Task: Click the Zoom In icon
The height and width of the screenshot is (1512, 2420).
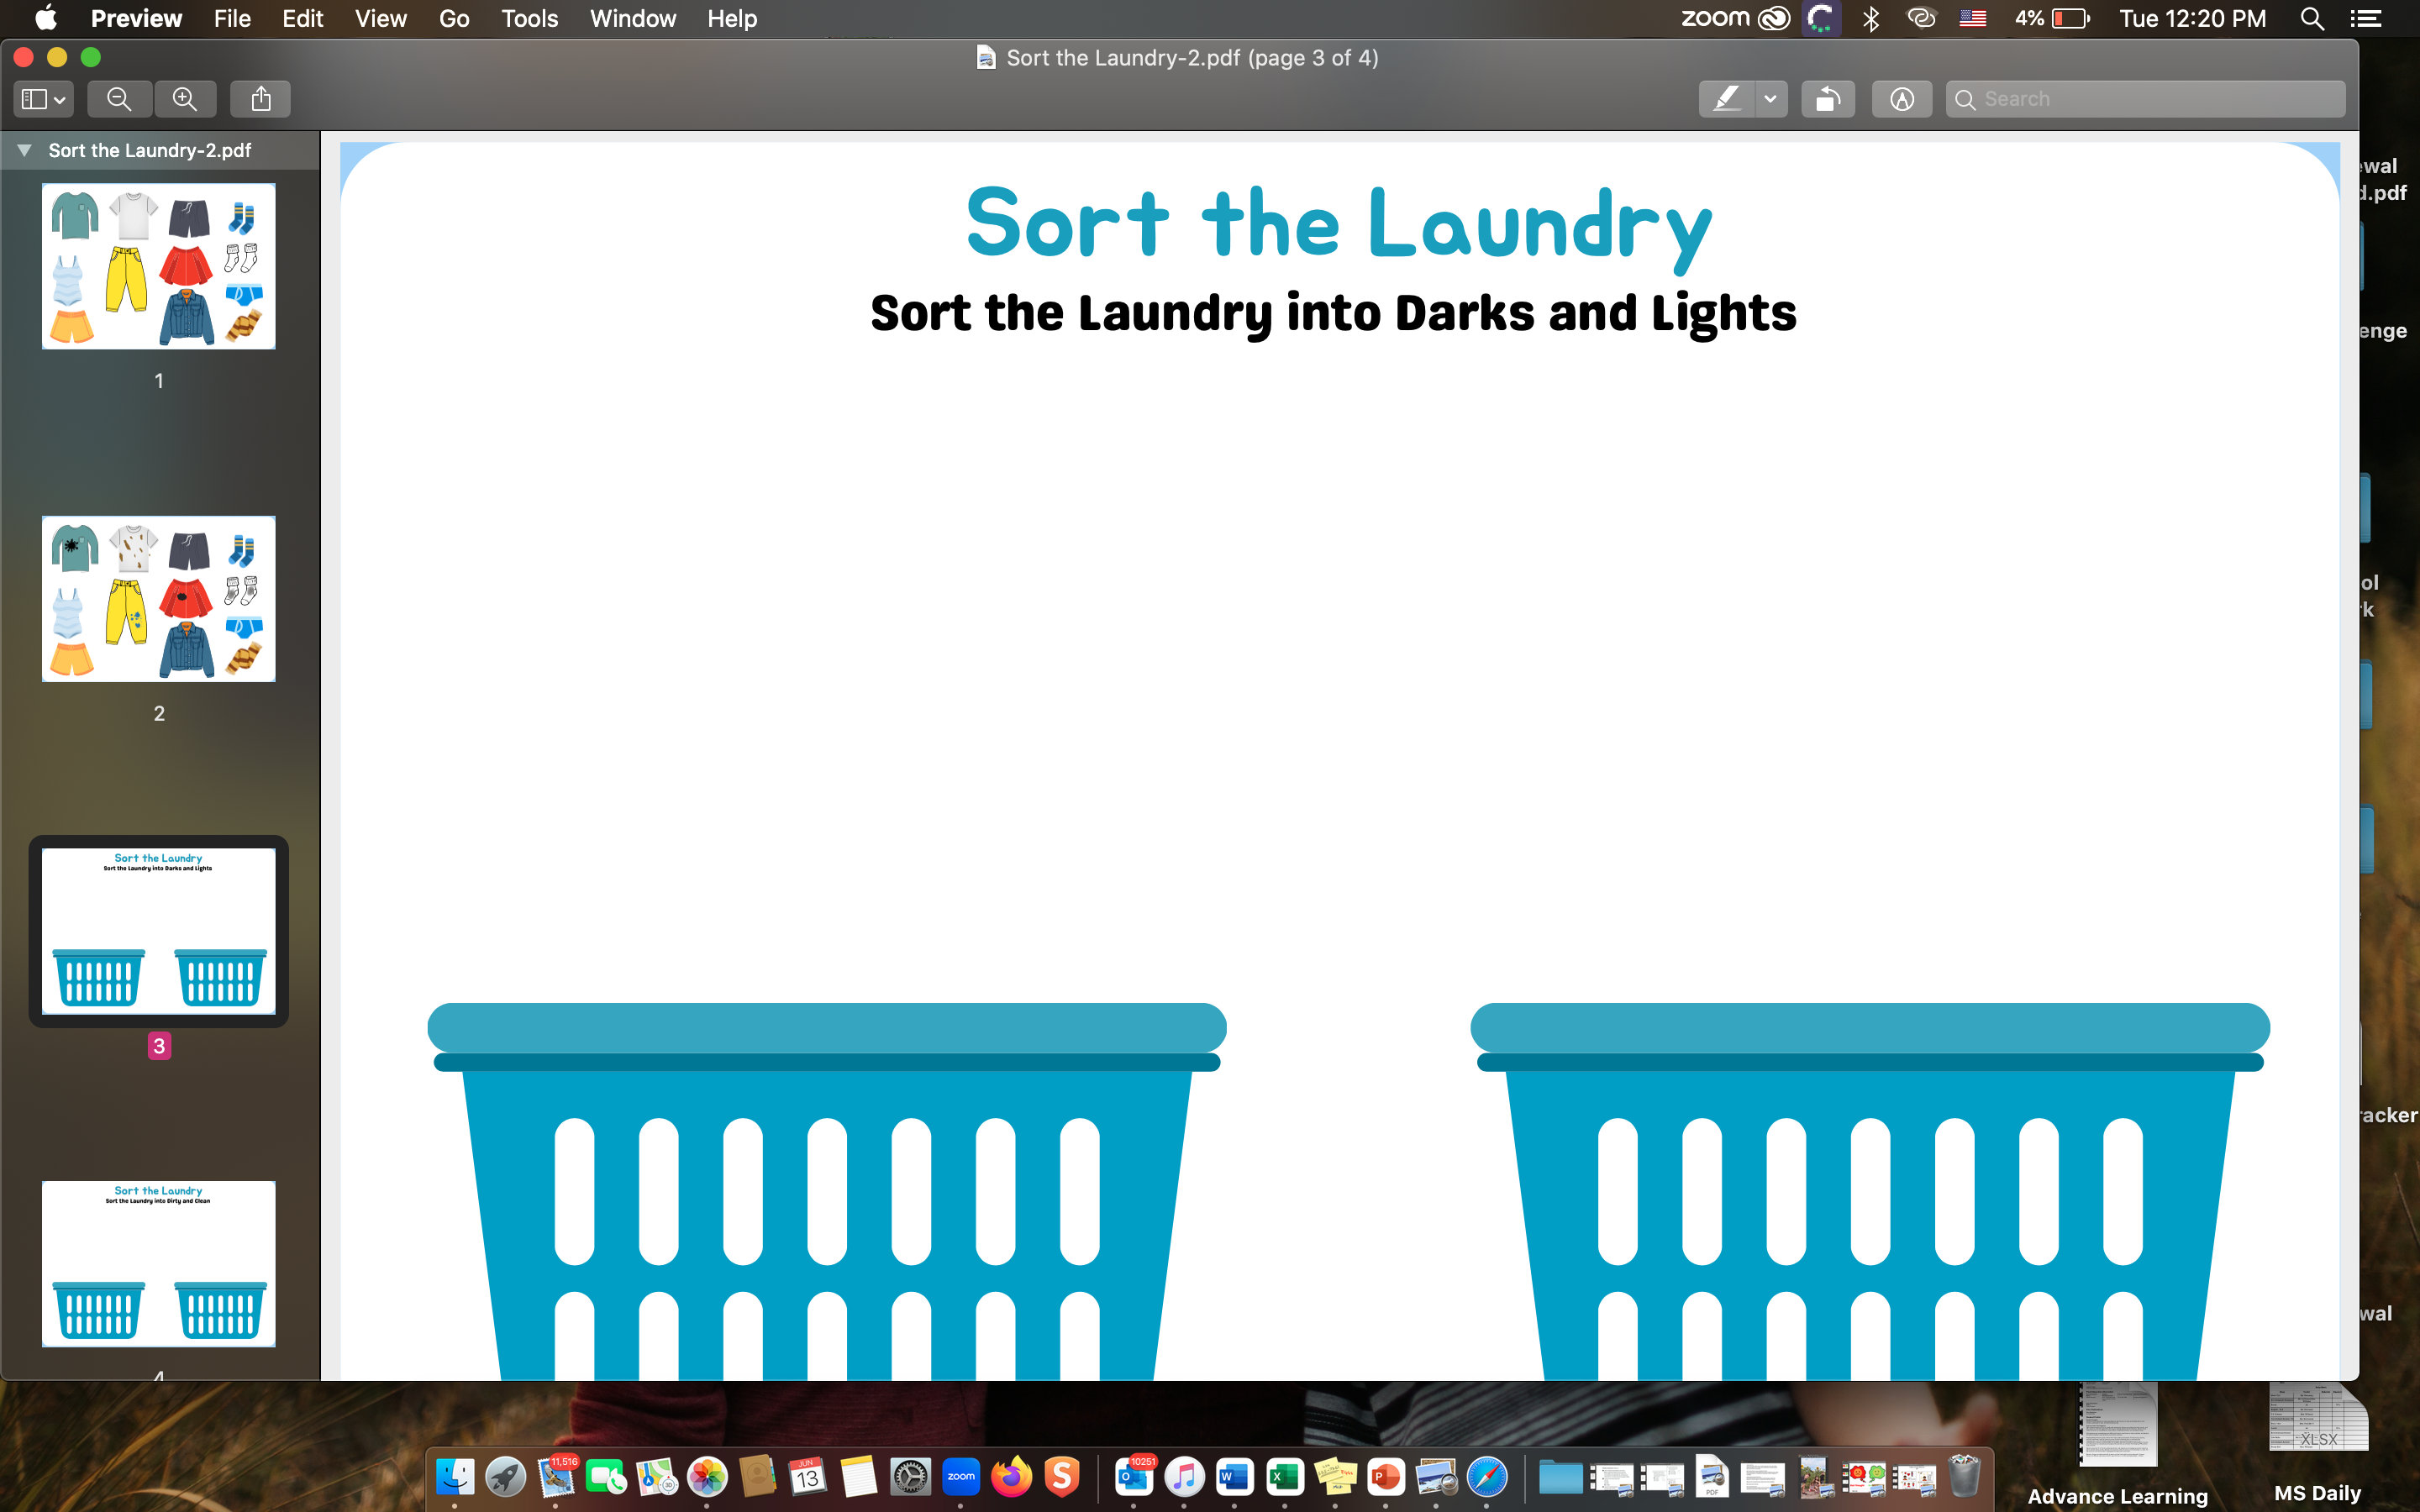Action: 185,98
